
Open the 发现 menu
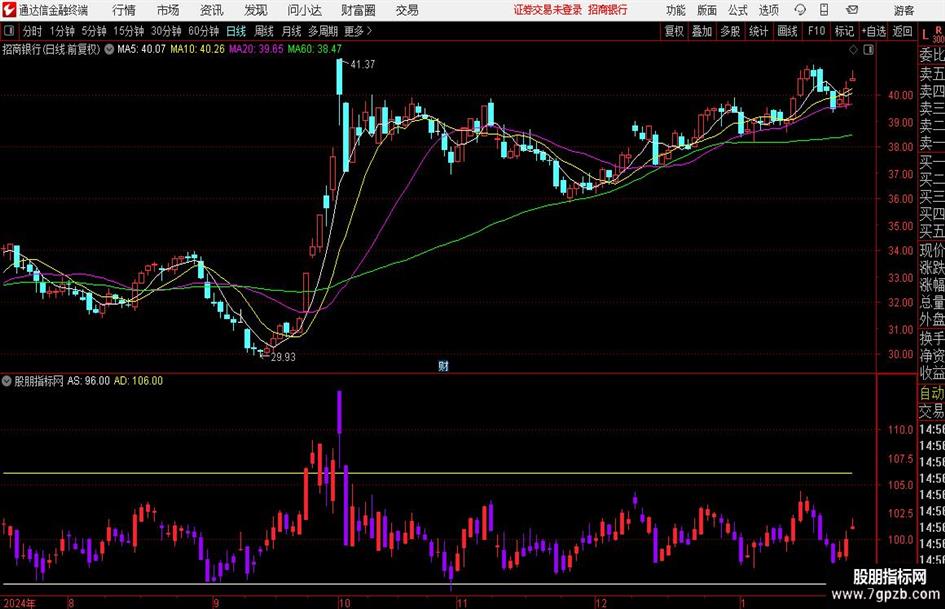(x=256, y=10)
